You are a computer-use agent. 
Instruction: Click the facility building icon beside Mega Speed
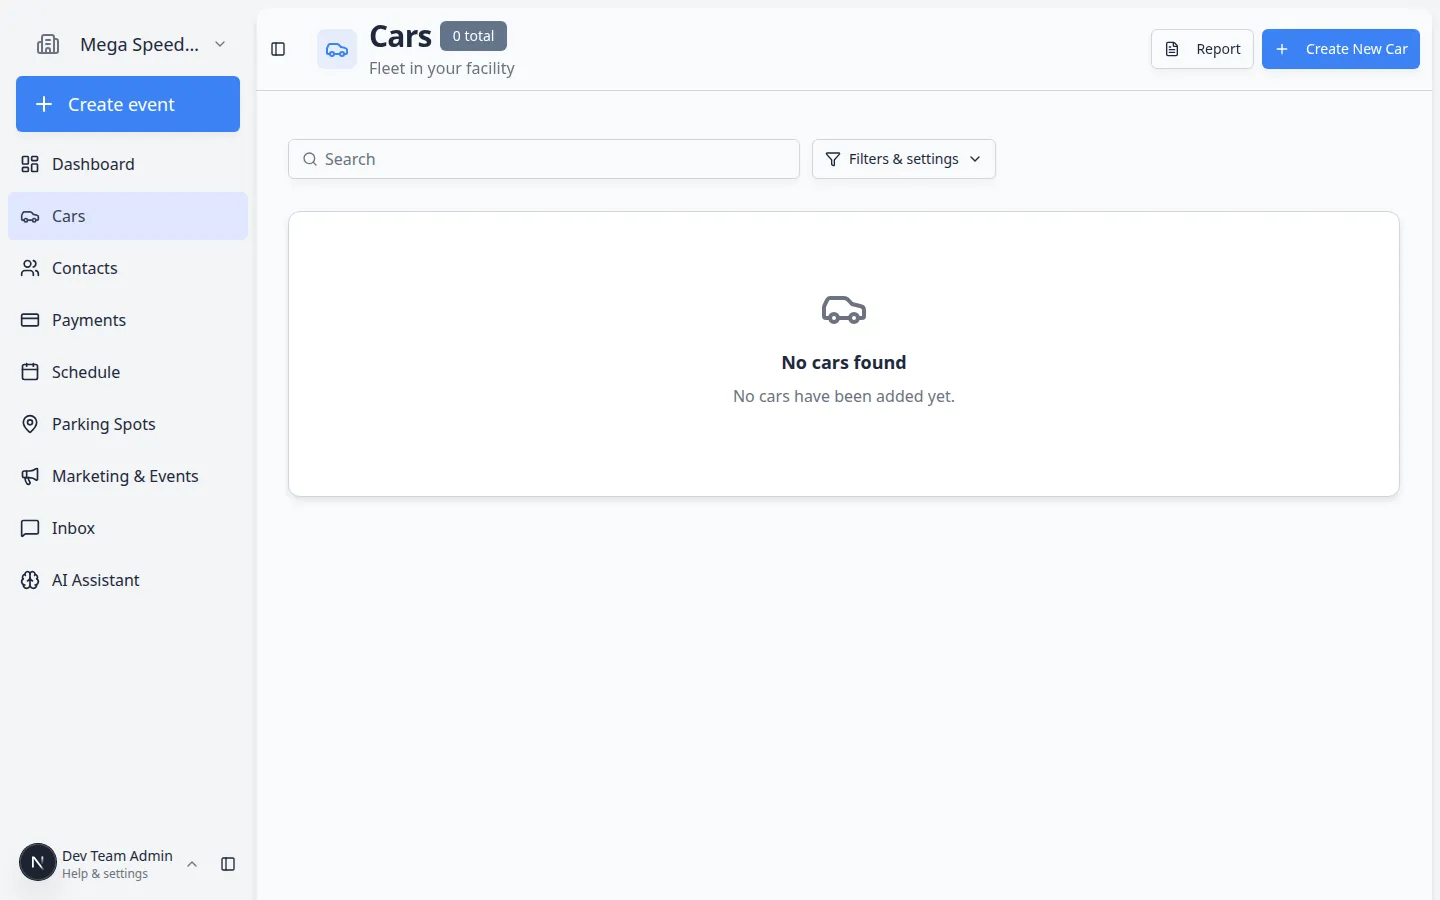click(48, 44)
